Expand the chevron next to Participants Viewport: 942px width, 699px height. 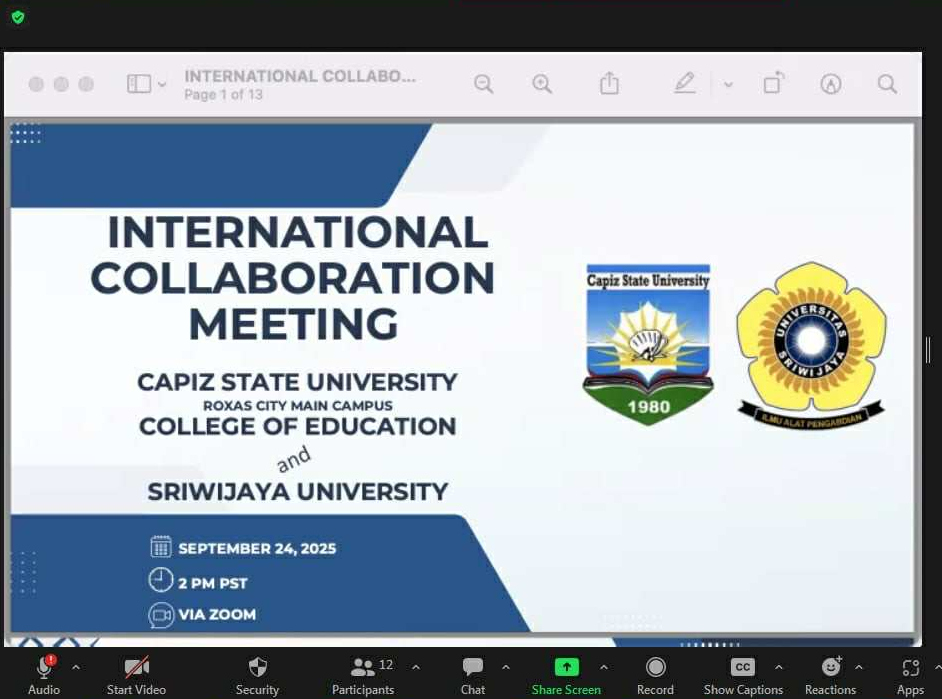point(416,667)
